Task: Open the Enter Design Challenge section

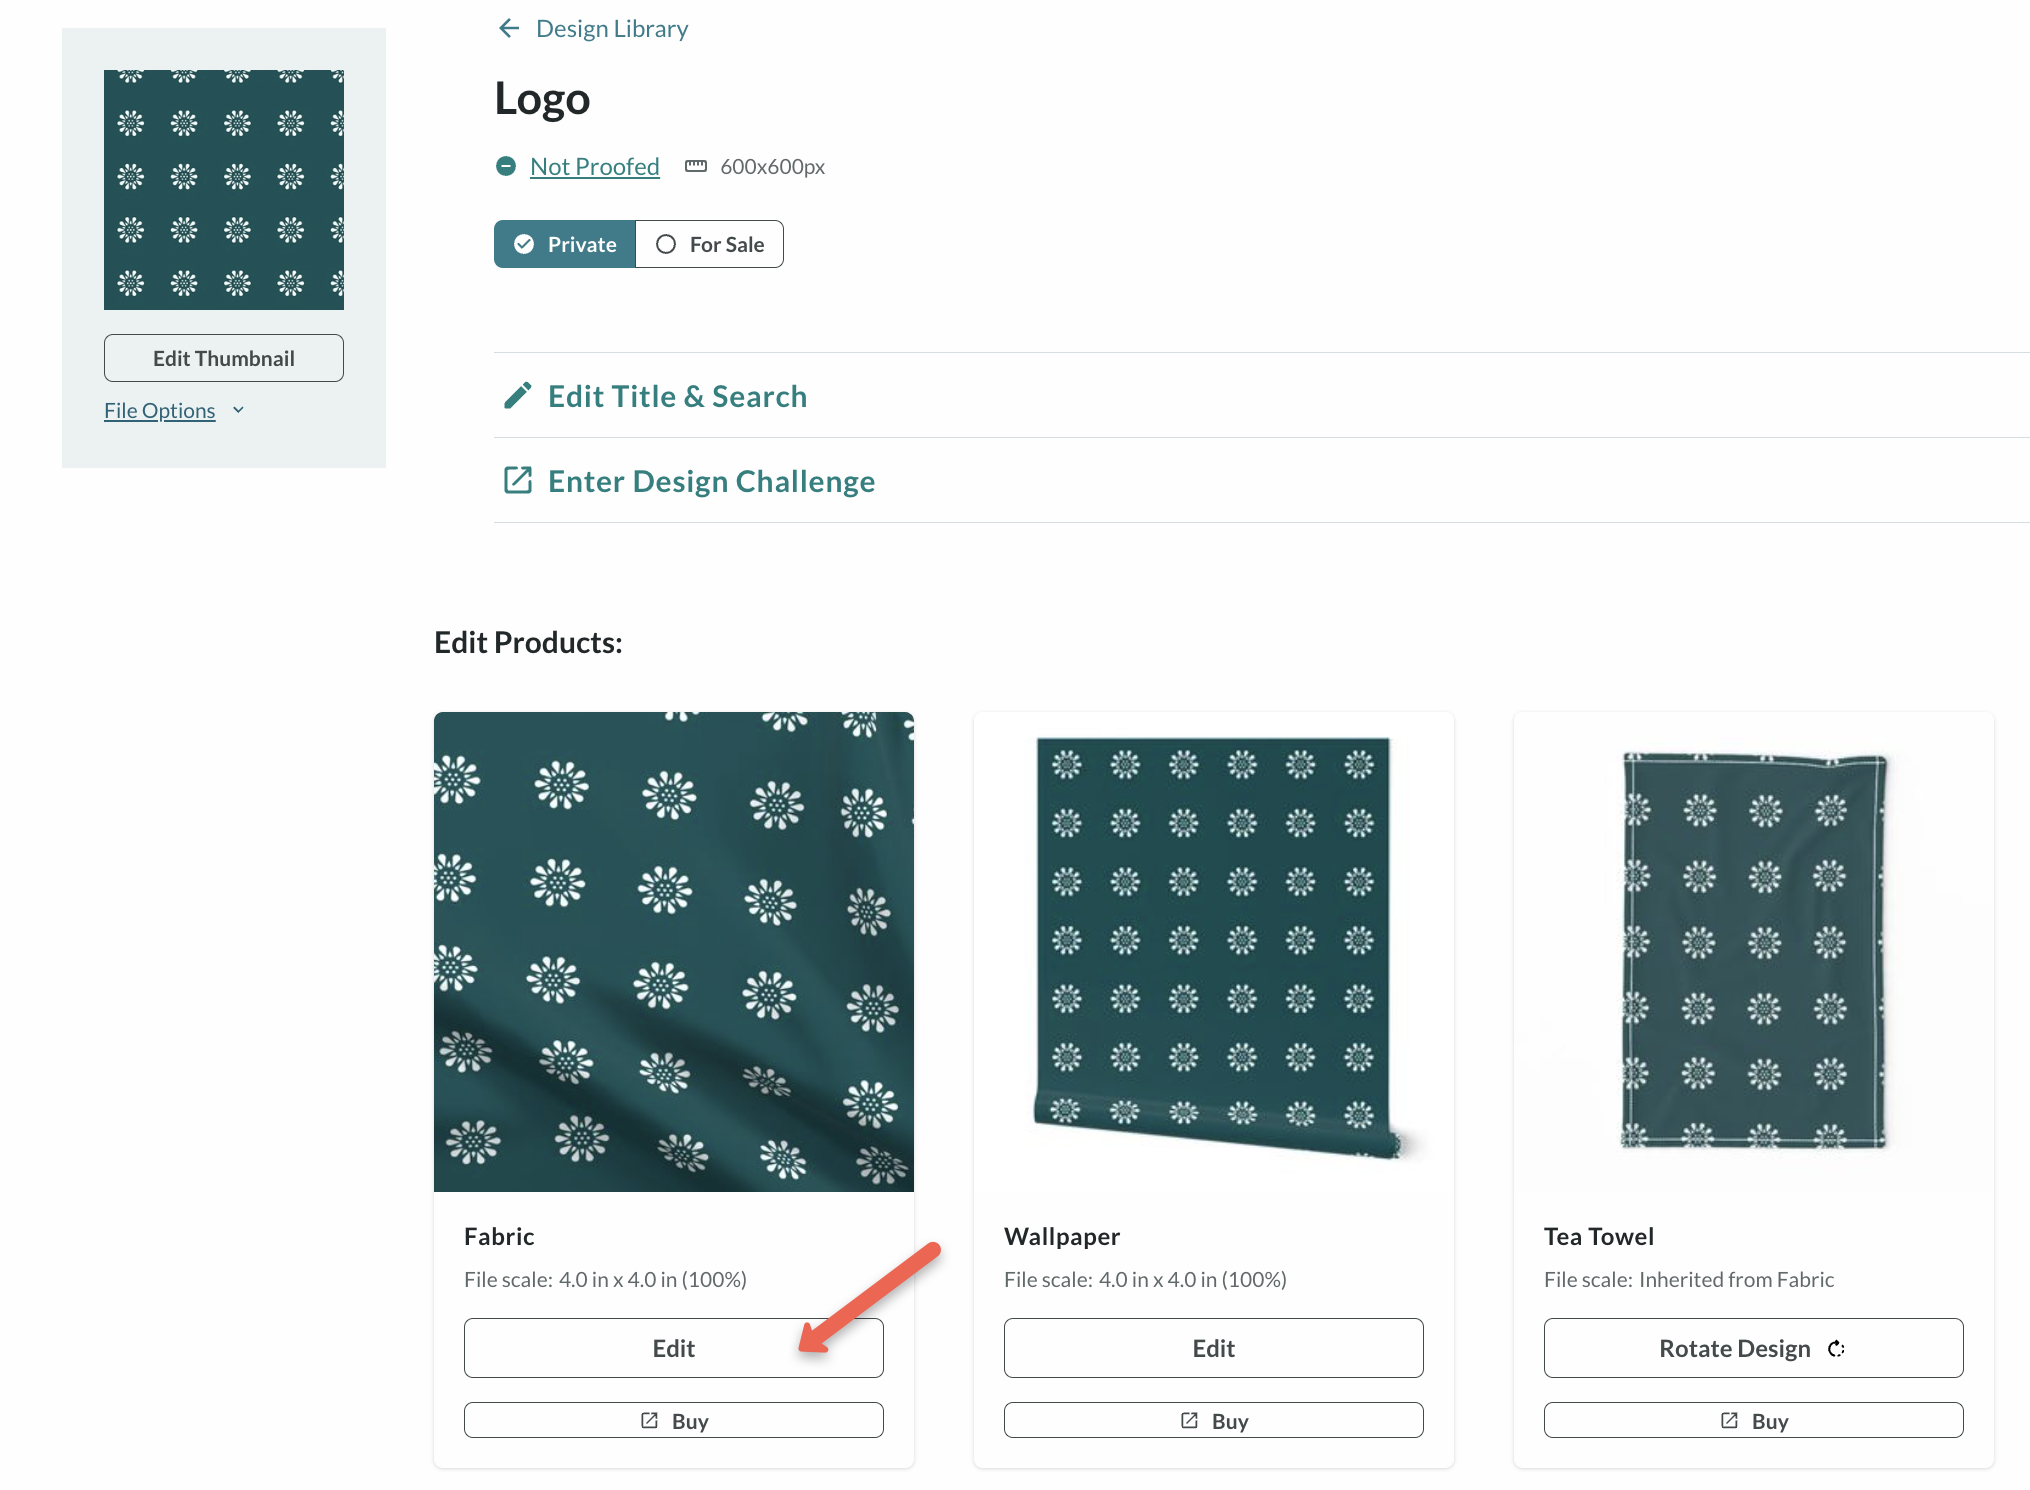Action: coord(711,481)
